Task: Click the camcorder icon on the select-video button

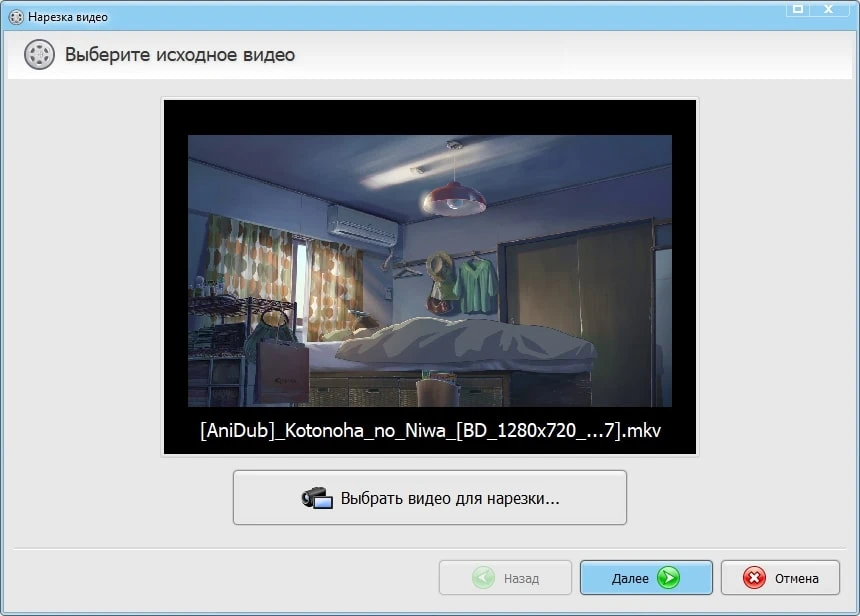Action: (x=316, y=498)
